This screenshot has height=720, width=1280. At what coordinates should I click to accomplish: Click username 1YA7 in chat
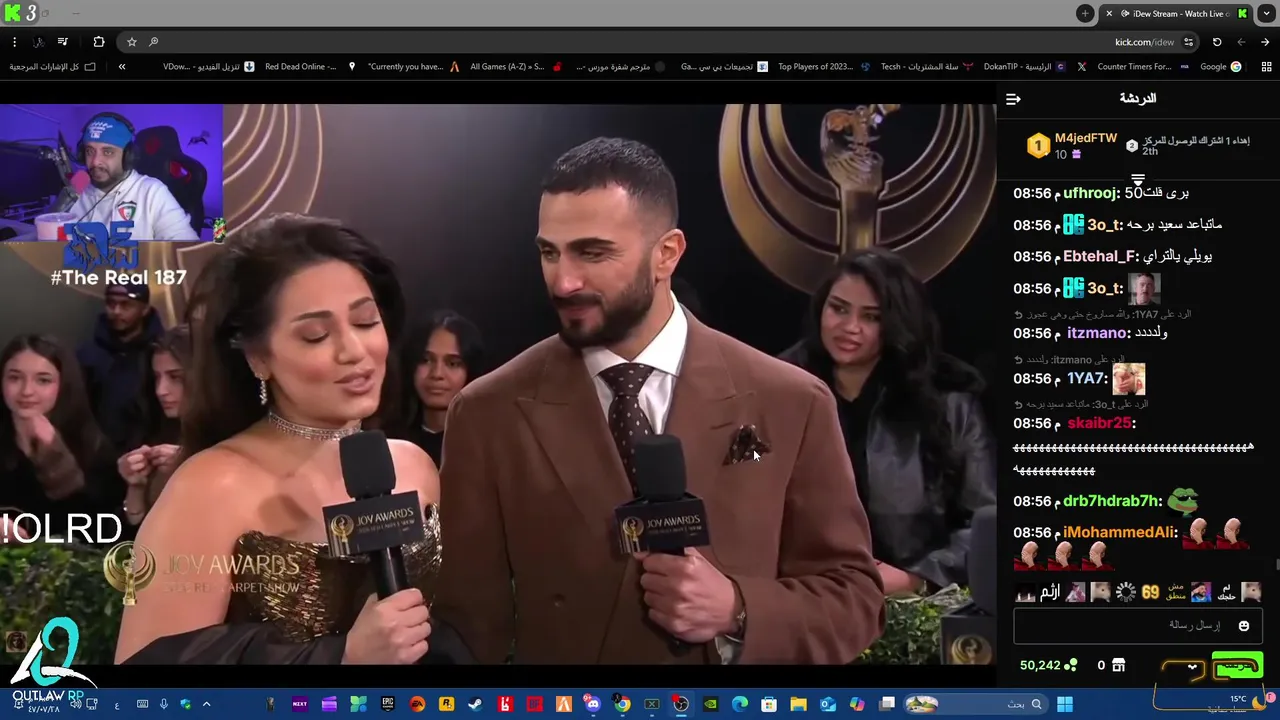tap(1085, 379)
